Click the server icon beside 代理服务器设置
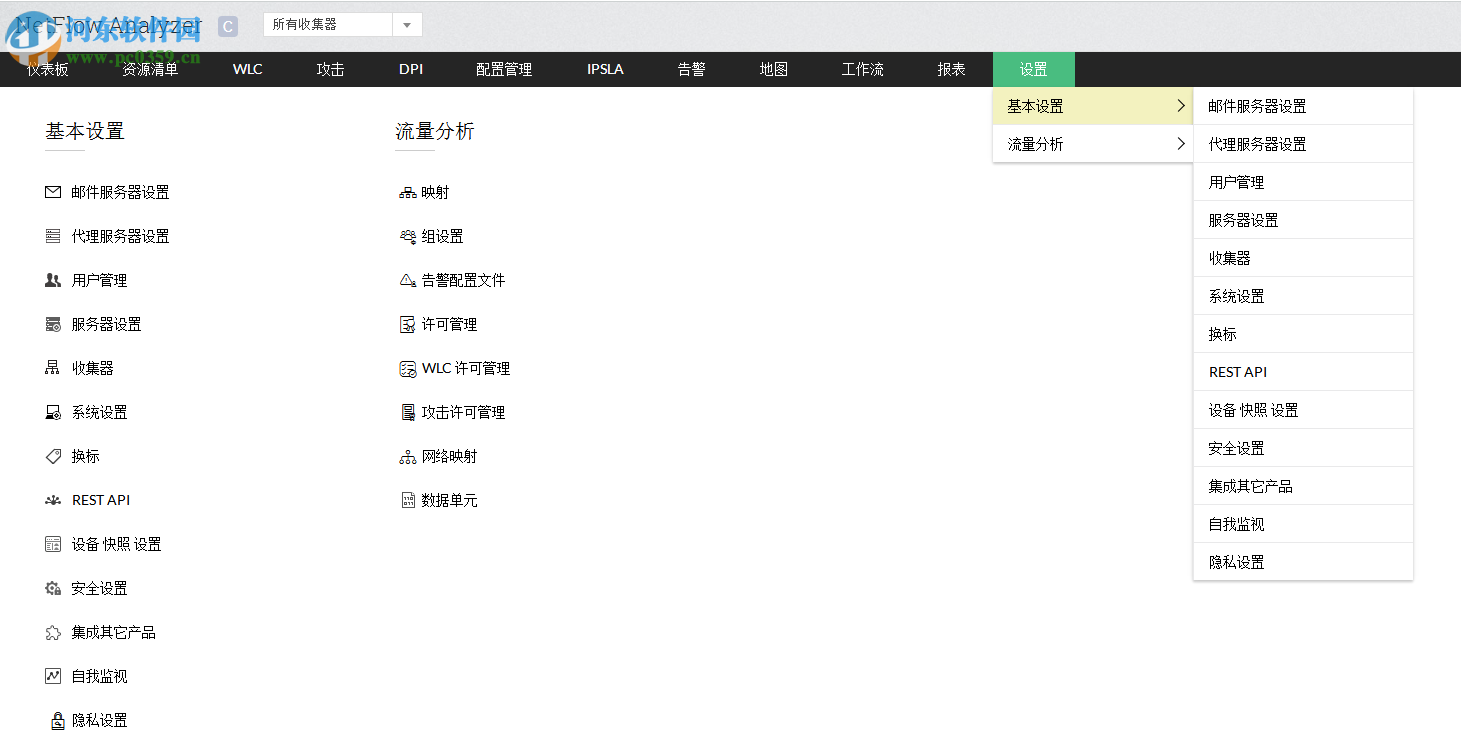This screenshot has height=749, width=1461. (53, 236)
